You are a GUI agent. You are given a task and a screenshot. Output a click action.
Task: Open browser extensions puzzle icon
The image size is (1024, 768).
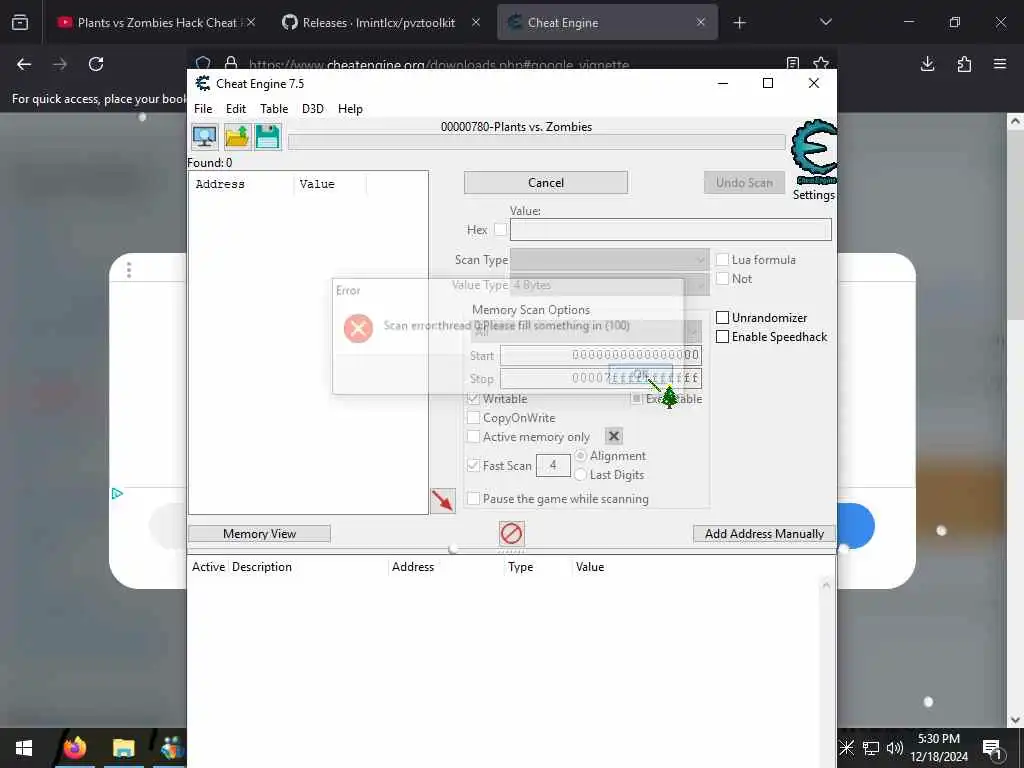(x=964, y=64)
